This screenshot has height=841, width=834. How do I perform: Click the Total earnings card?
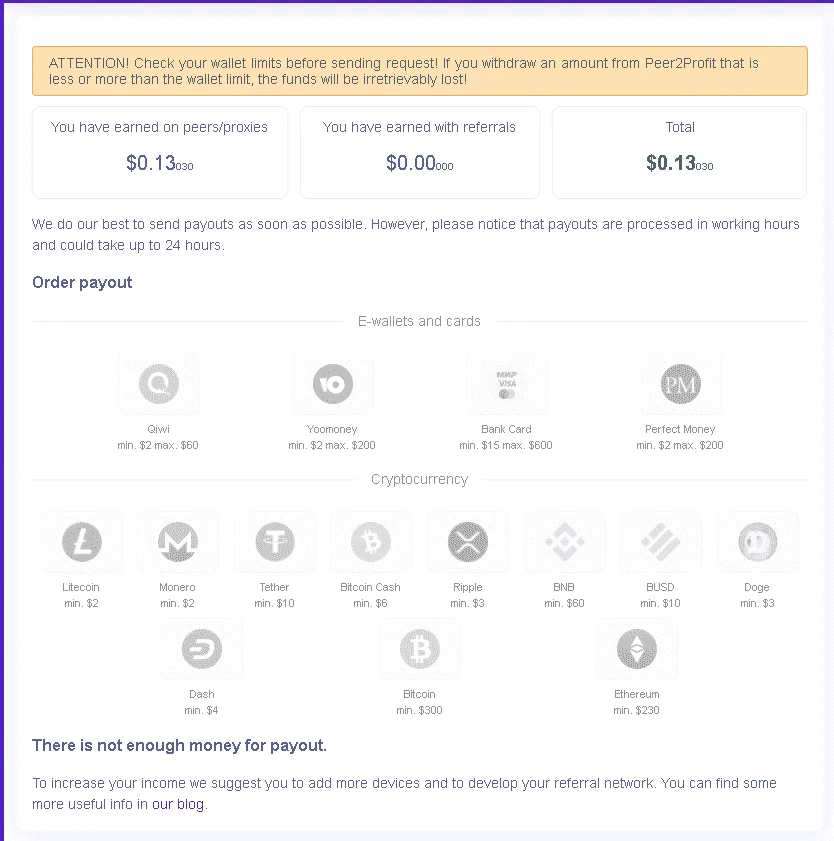(x=680, y=152)
